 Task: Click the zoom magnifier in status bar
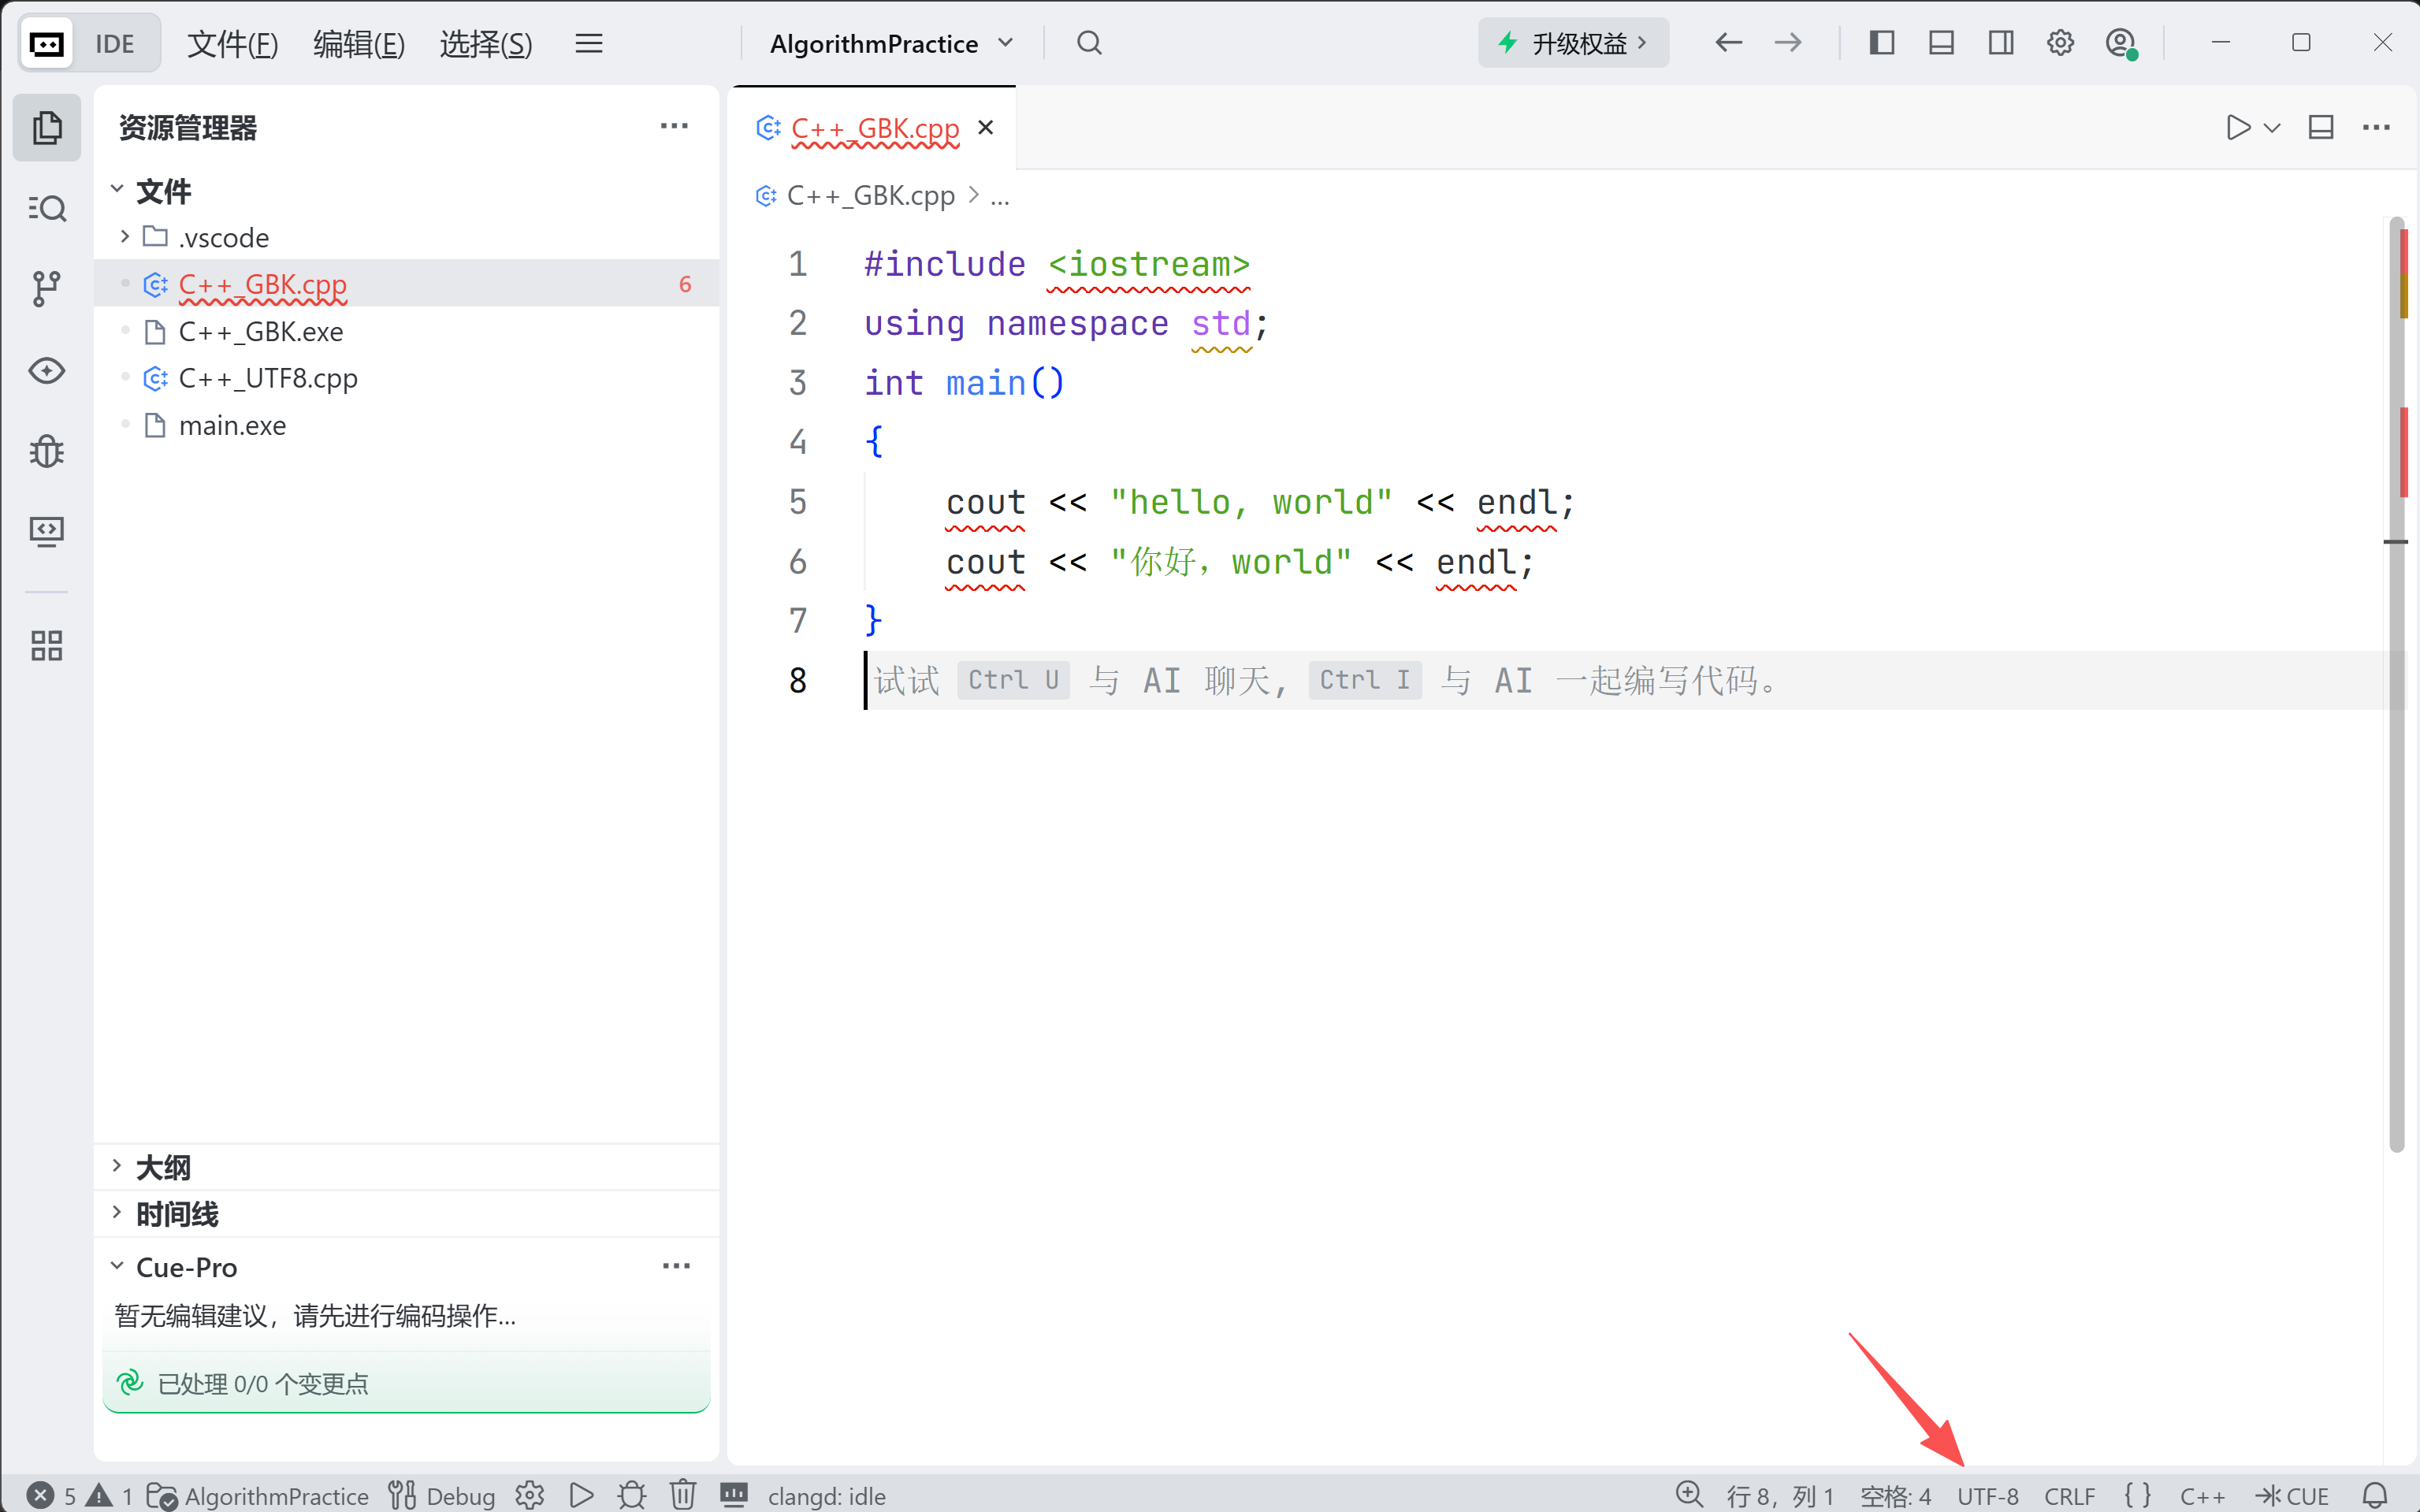coord(1689,1495)
